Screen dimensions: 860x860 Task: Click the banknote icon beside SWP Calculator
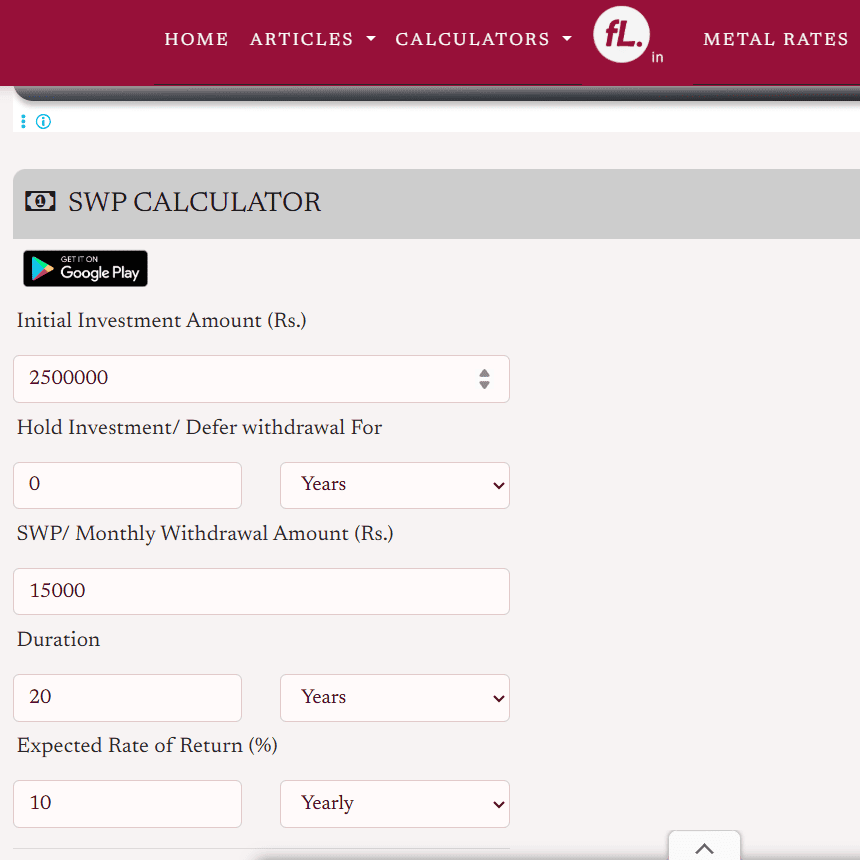pyautogui.click(x=40, y=202)
